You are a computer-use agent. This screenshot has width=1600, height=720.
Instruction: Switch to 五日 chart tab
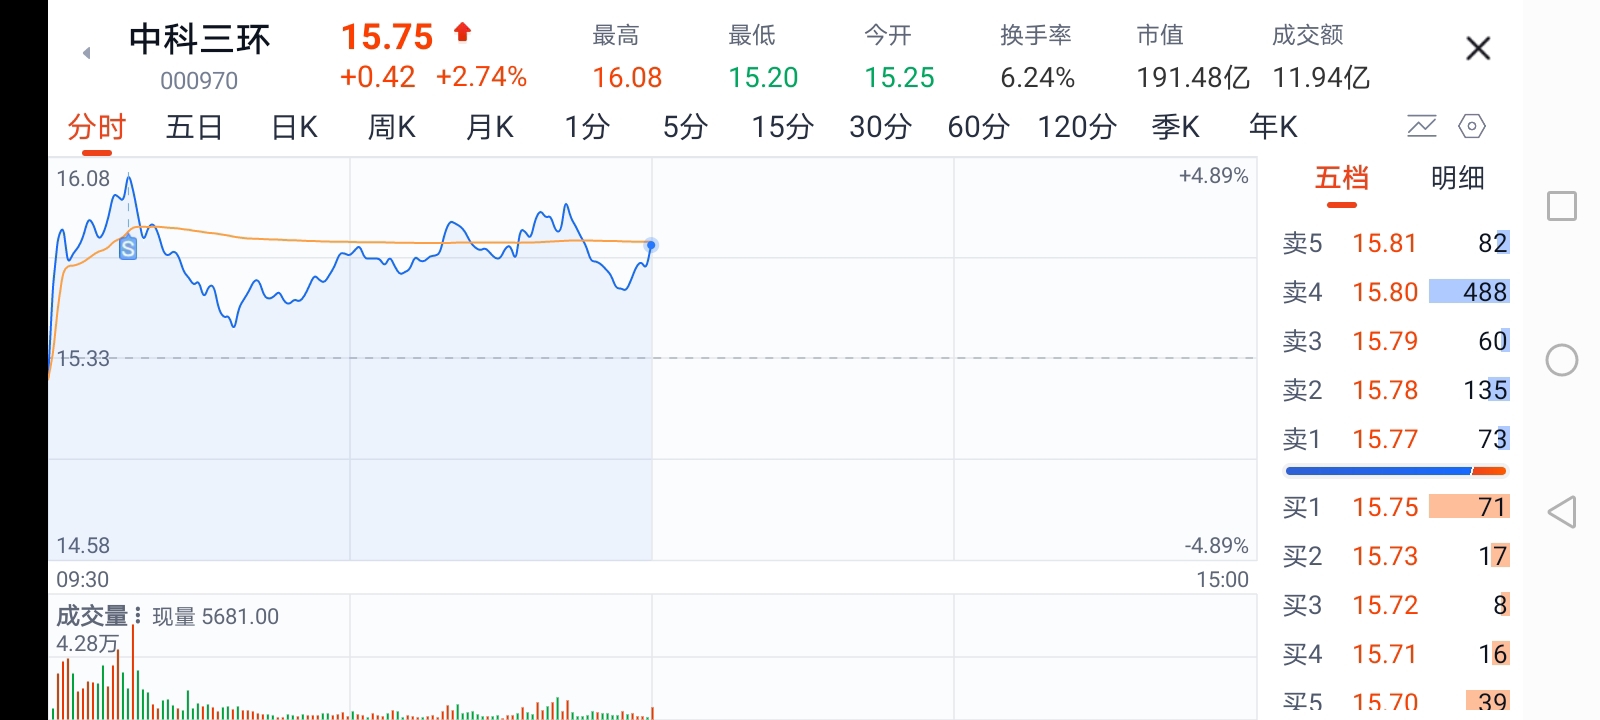(194, 127)
